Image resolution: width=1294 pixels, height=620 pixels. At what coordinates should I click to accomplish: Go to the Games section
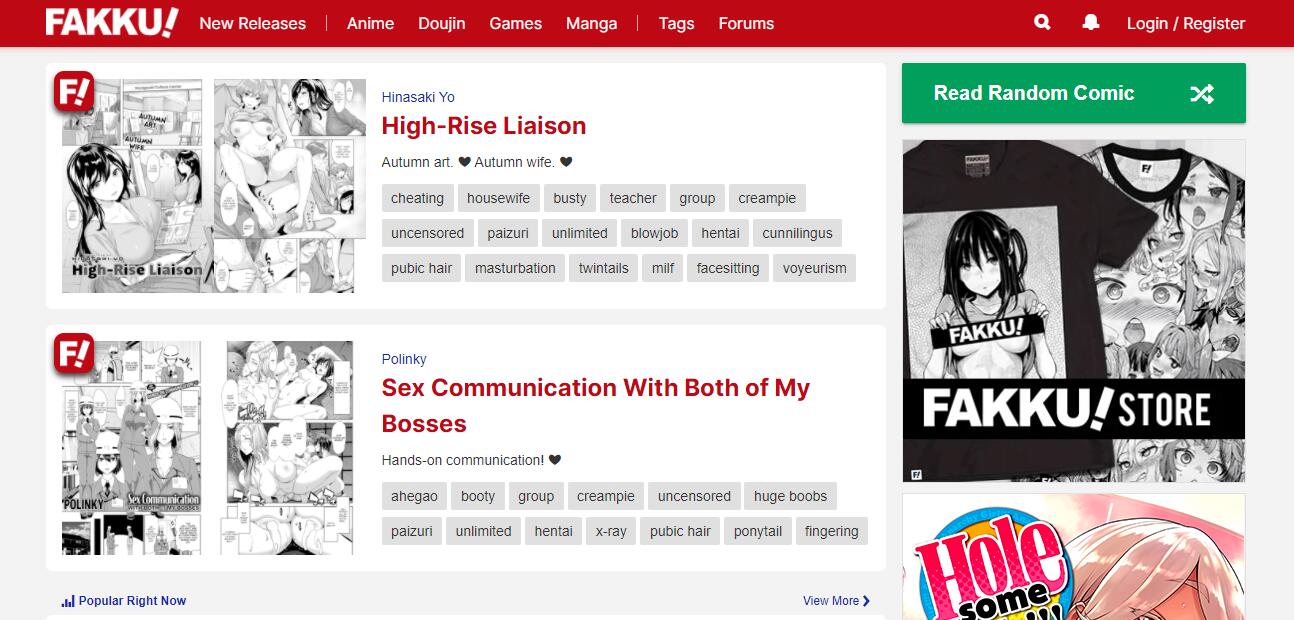(x=516, y=23)
